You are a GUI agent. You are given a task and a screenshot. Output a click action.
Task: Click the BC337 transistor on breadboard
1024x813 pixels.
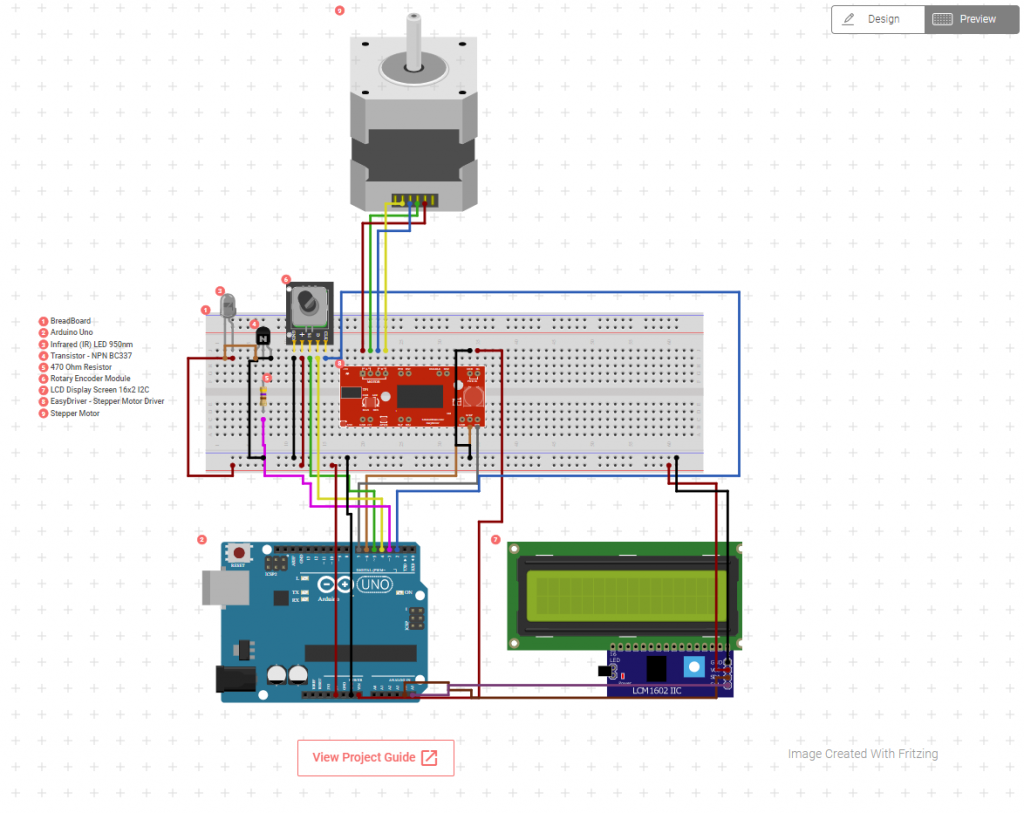click(x=263, y=337)
